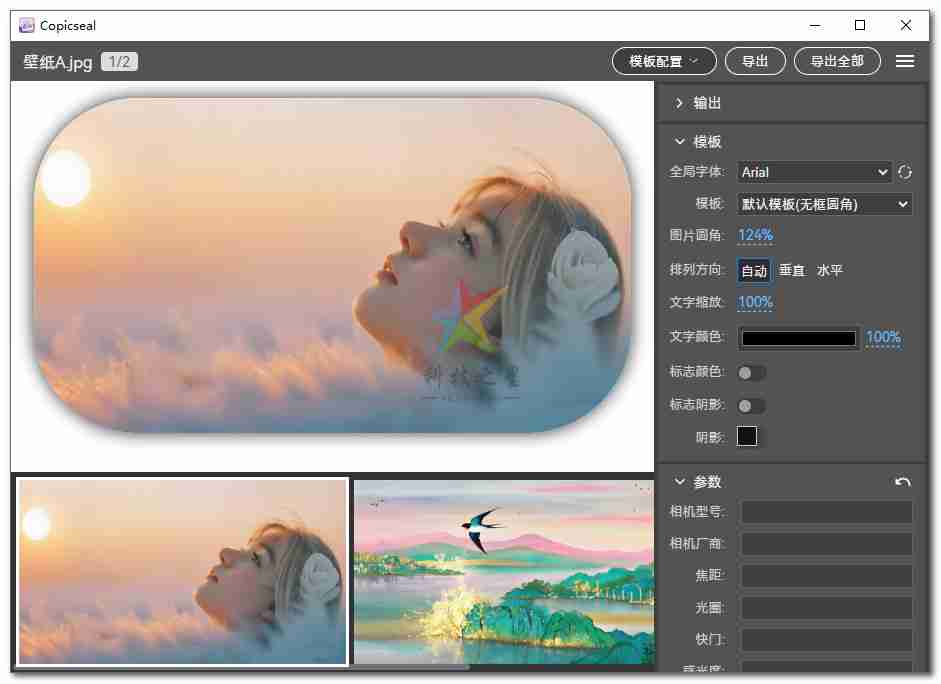Open the 模板配置 menu

(664, 62)
